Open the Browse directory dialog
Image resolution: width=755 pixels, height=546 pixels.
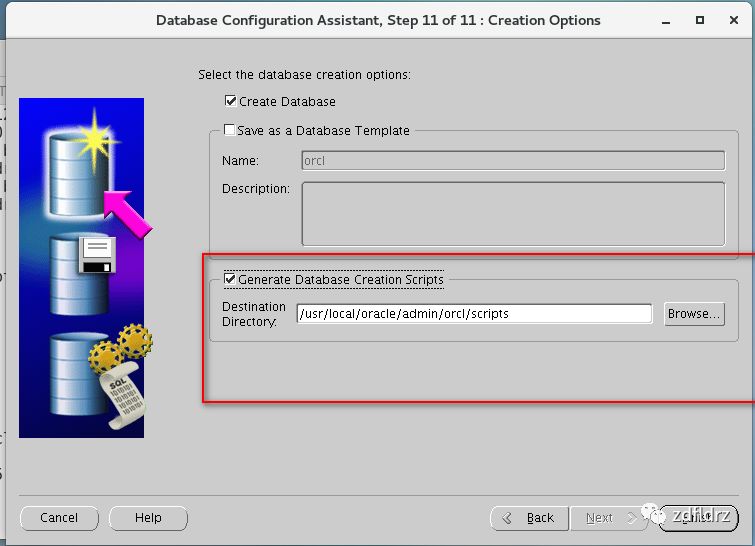[694, 314]
